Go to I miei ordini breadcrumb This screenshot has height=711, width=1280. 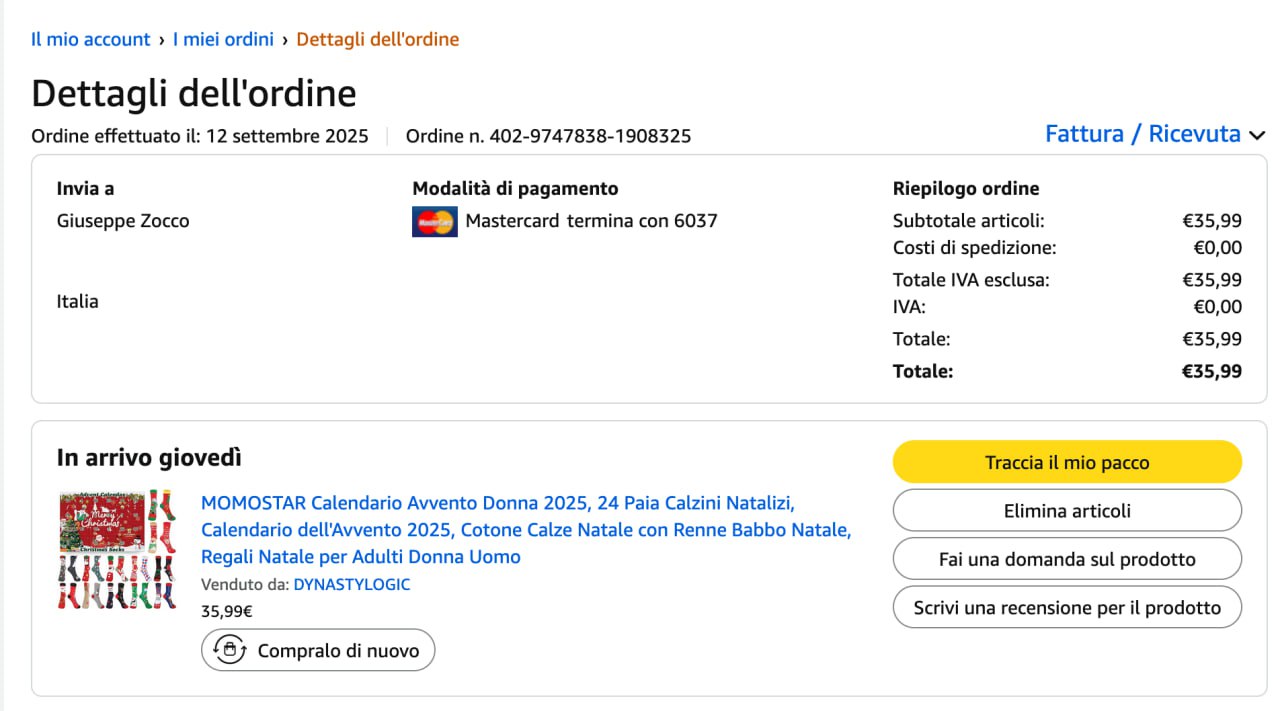(x=223, y=40)
